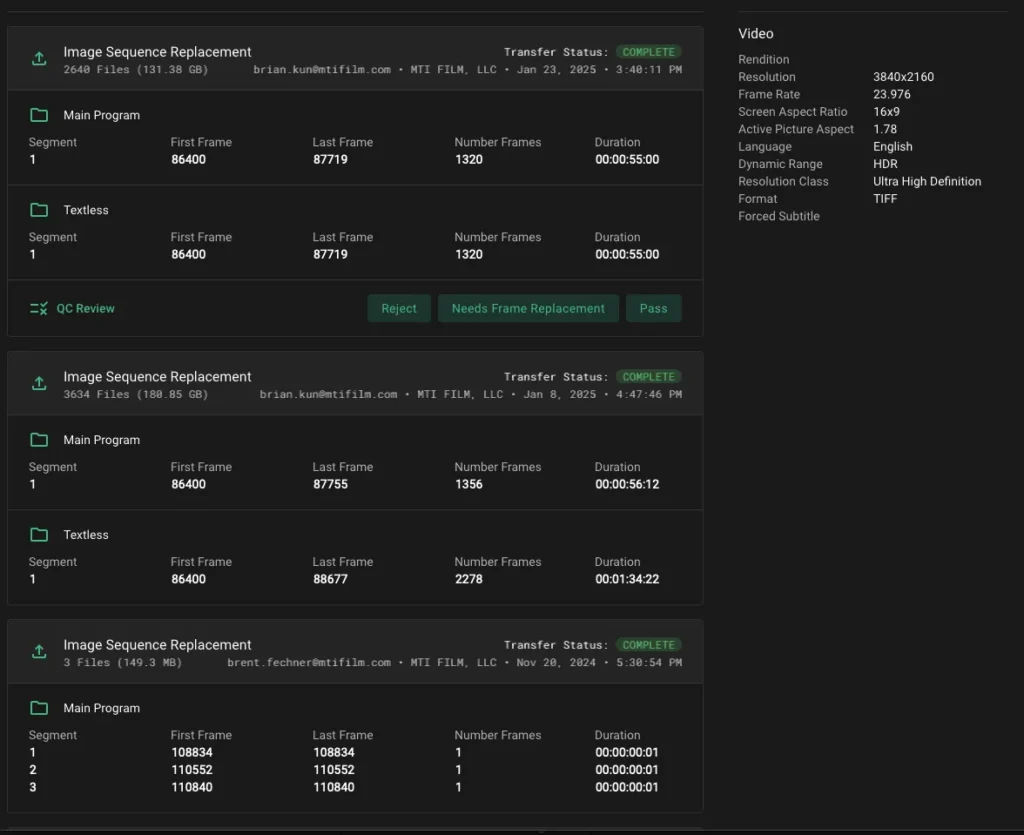
Task: Click the Textless folder icon in the Jan 8 transfer
Action: pos(39,535)
